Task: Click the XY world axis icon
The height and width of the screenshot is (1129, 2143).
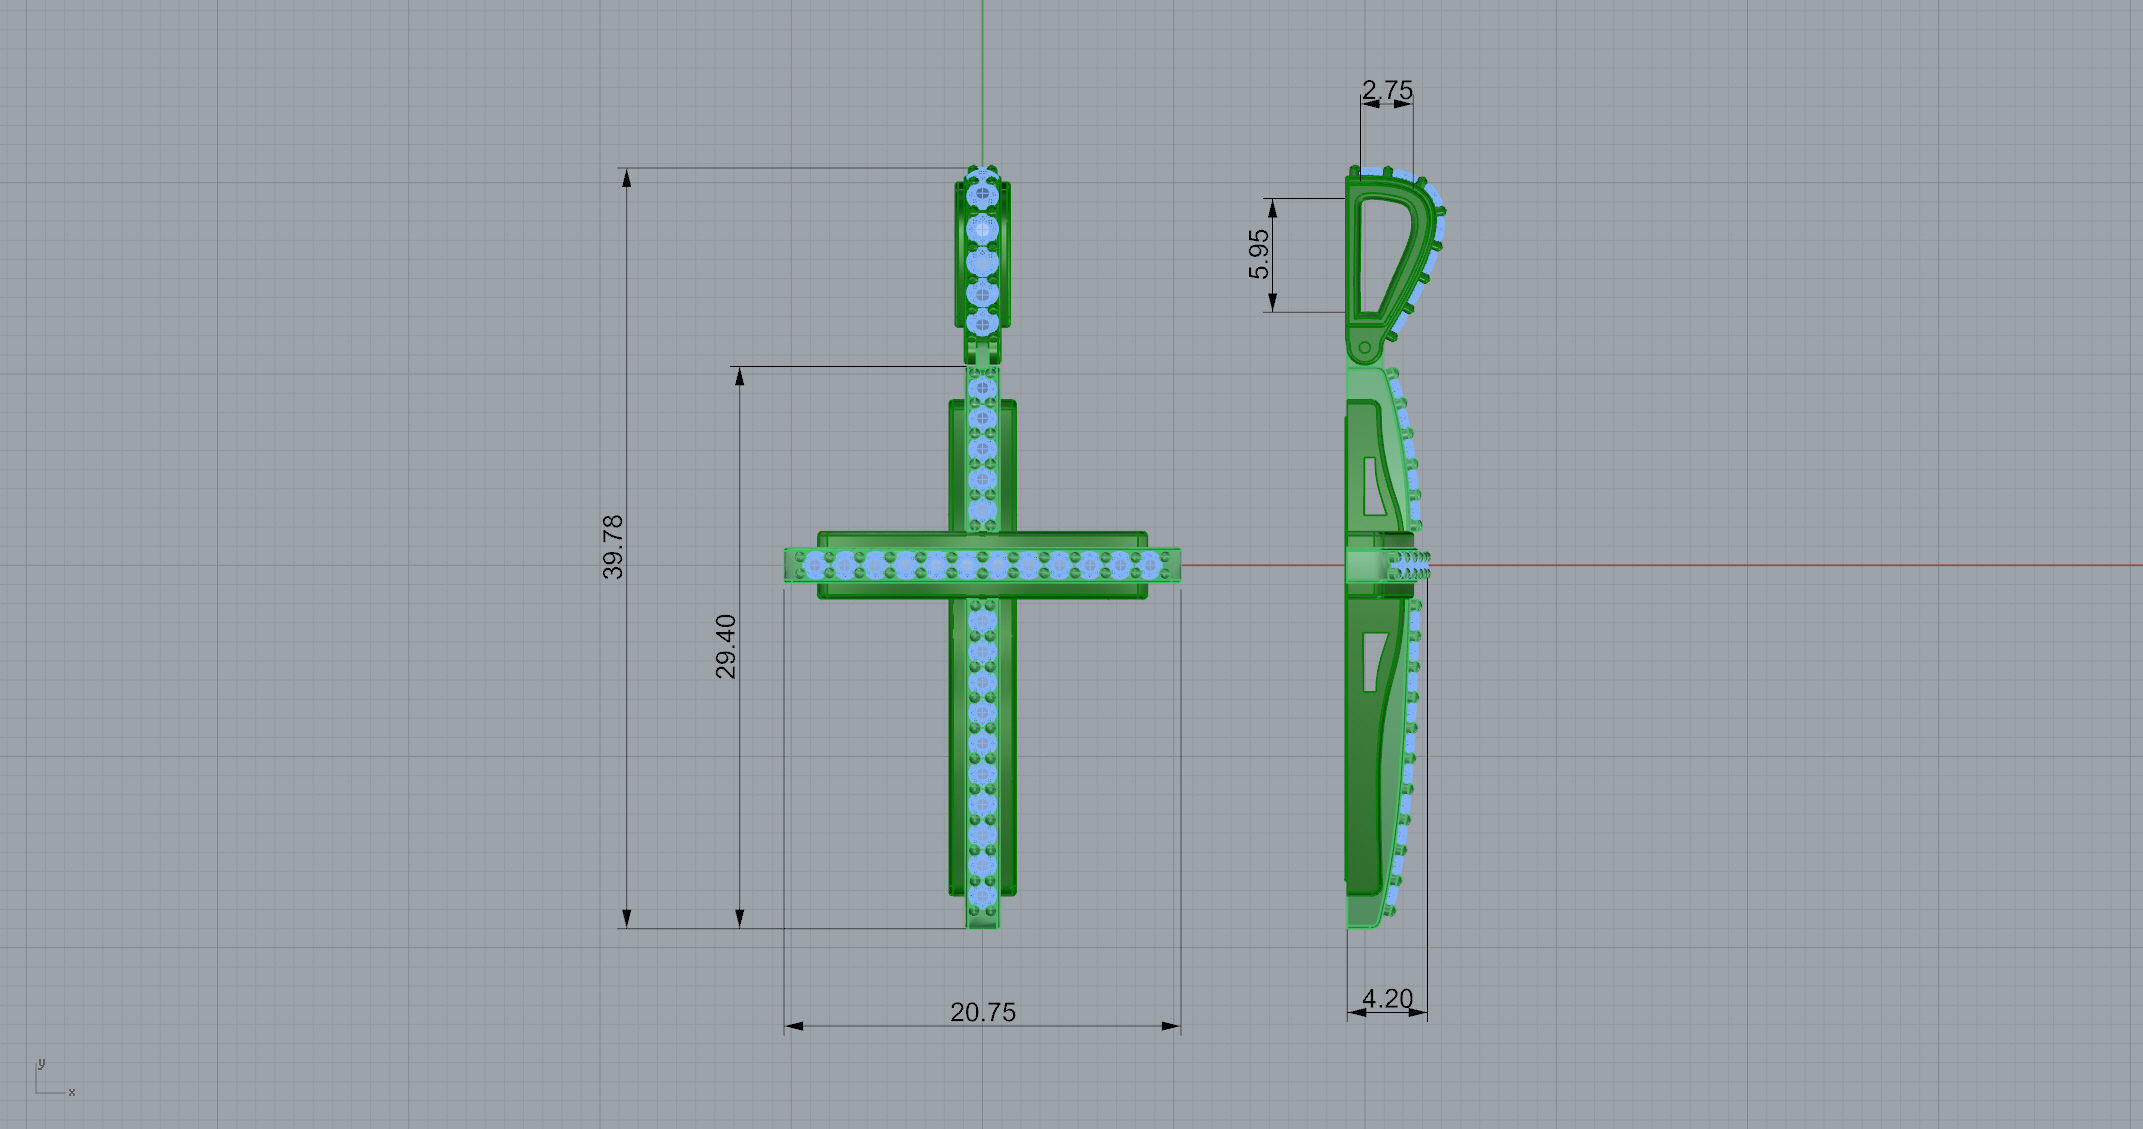Action: (48, 1082)
